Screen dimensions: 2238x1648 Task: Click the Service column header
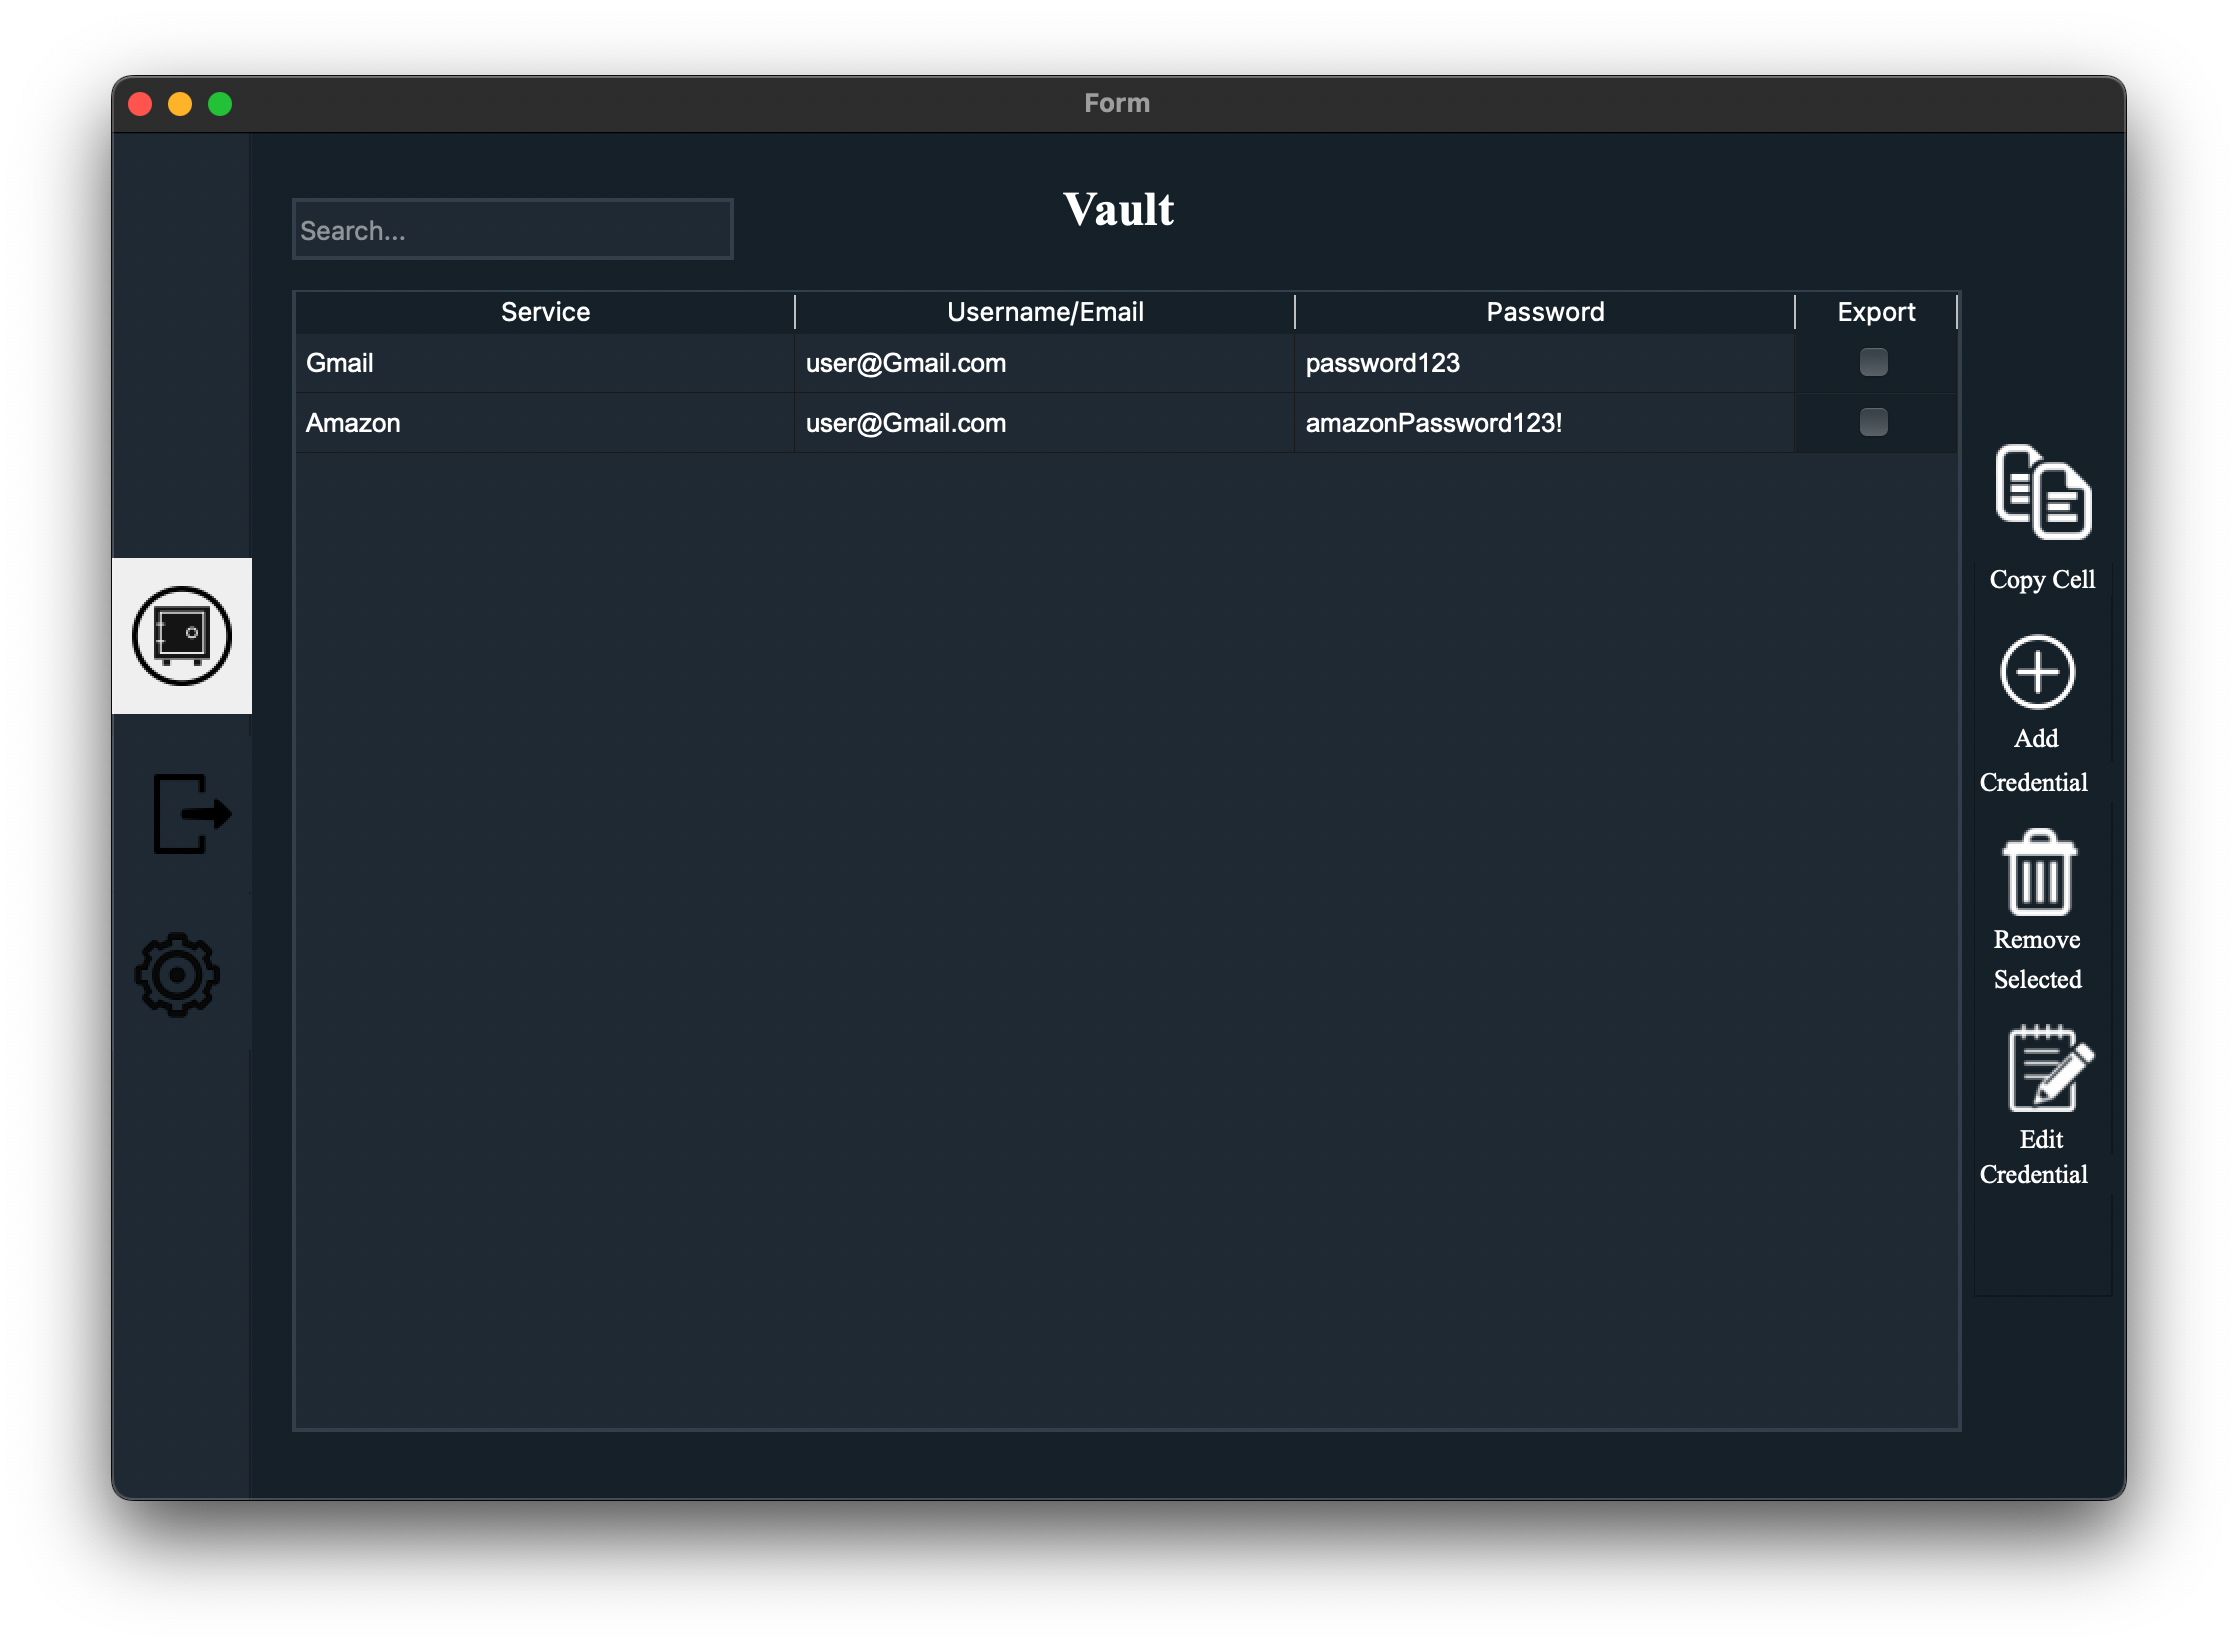click(x=545, y=312)
